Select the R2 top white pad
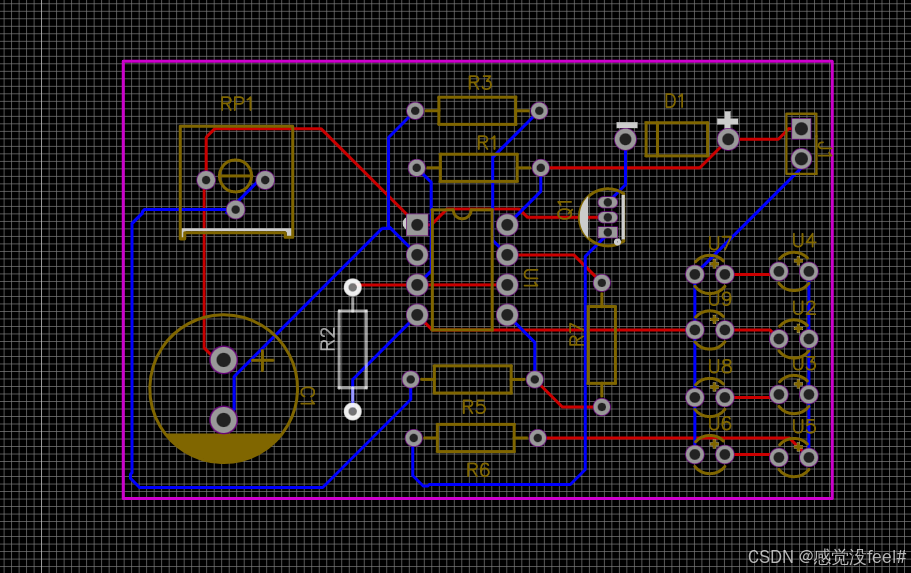This screenshot has width=911, height=573. click(353, 287)
